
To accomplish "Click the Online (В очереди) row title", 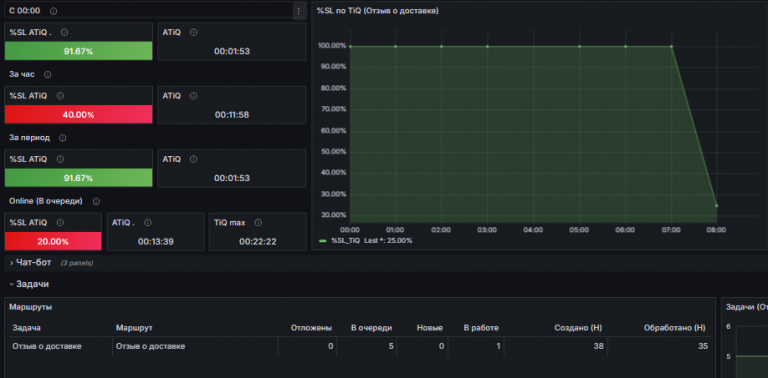I will (x=46, y=201).
